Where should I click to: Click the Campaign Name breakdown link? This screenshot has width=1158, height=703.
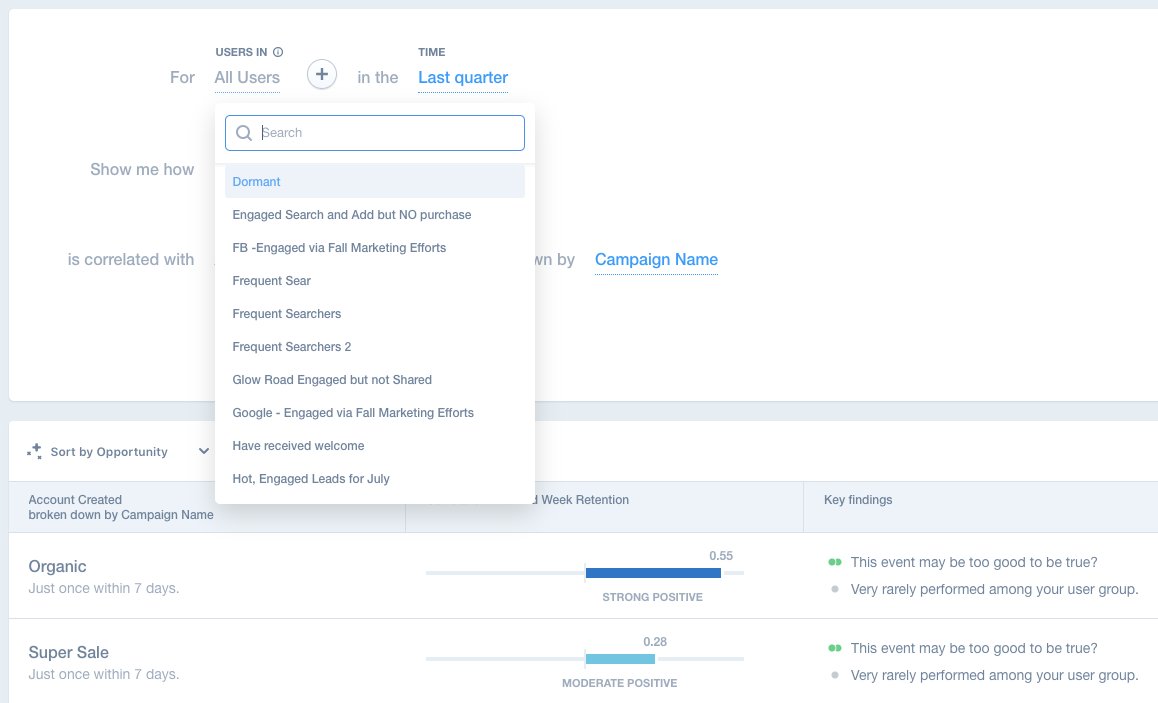(x=656, y=259)
